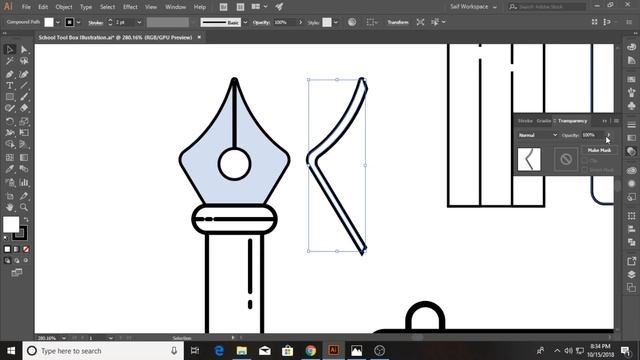Reset to default fill and stroke
Viewport: 640px width, 360px height.
coord(5,238)
